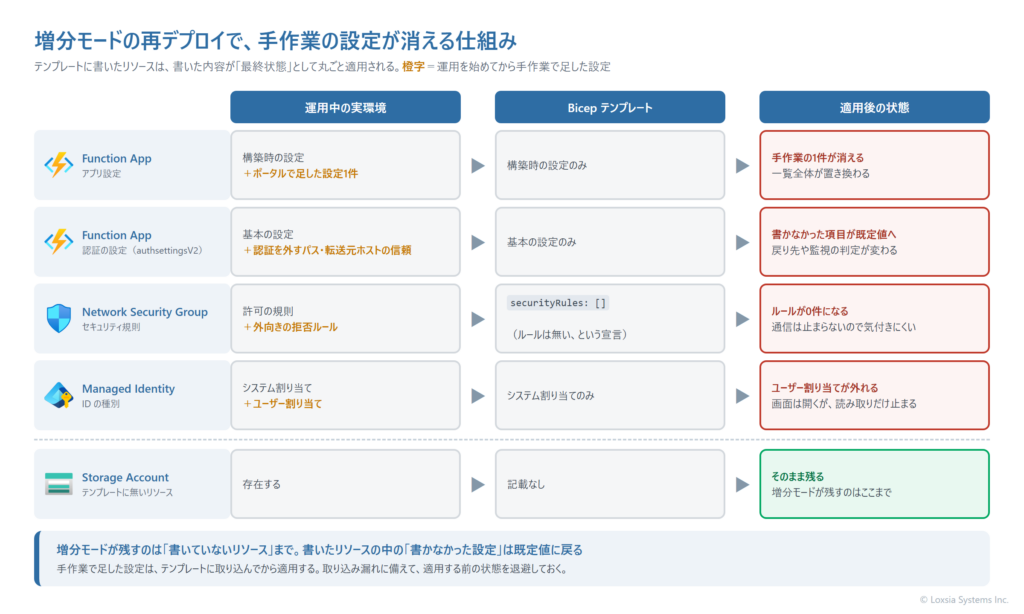Click the 運用中の実環境 column header
This screenshot has height=614, width=1024.
coord(345,107)
